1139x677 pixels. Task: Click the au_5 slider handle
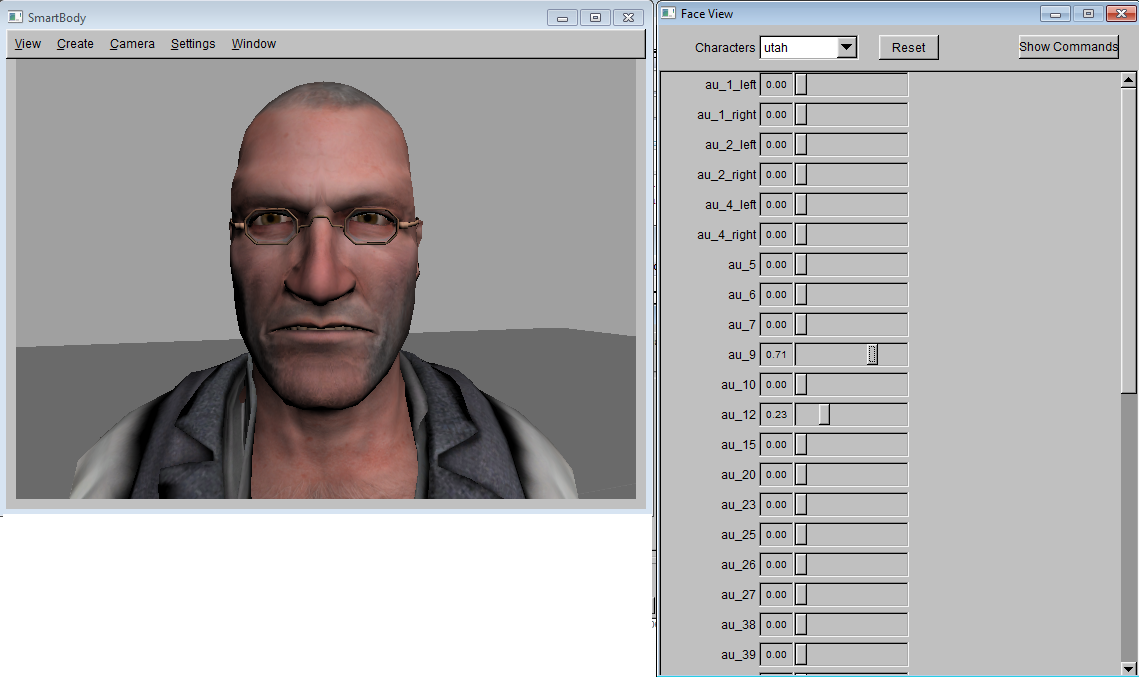tap(801, 264)
